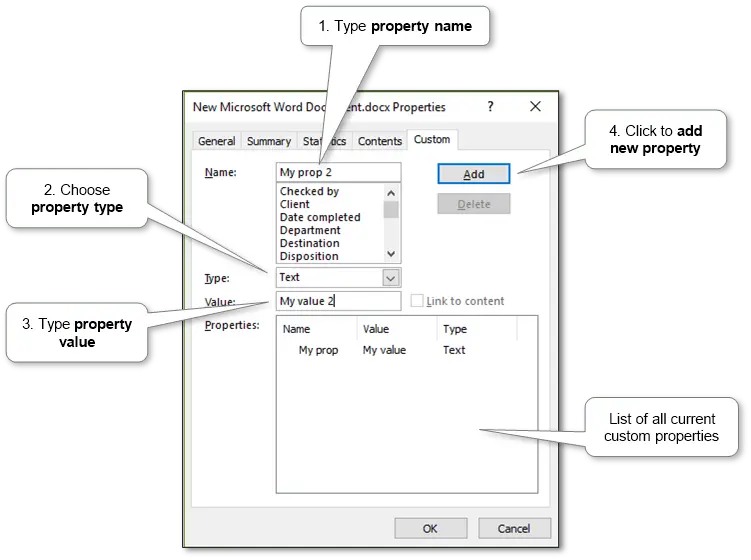Image resolution: width=751 pixels, height=560 pixels.
Task: Click Add to add new property
Action: [474, 174]
